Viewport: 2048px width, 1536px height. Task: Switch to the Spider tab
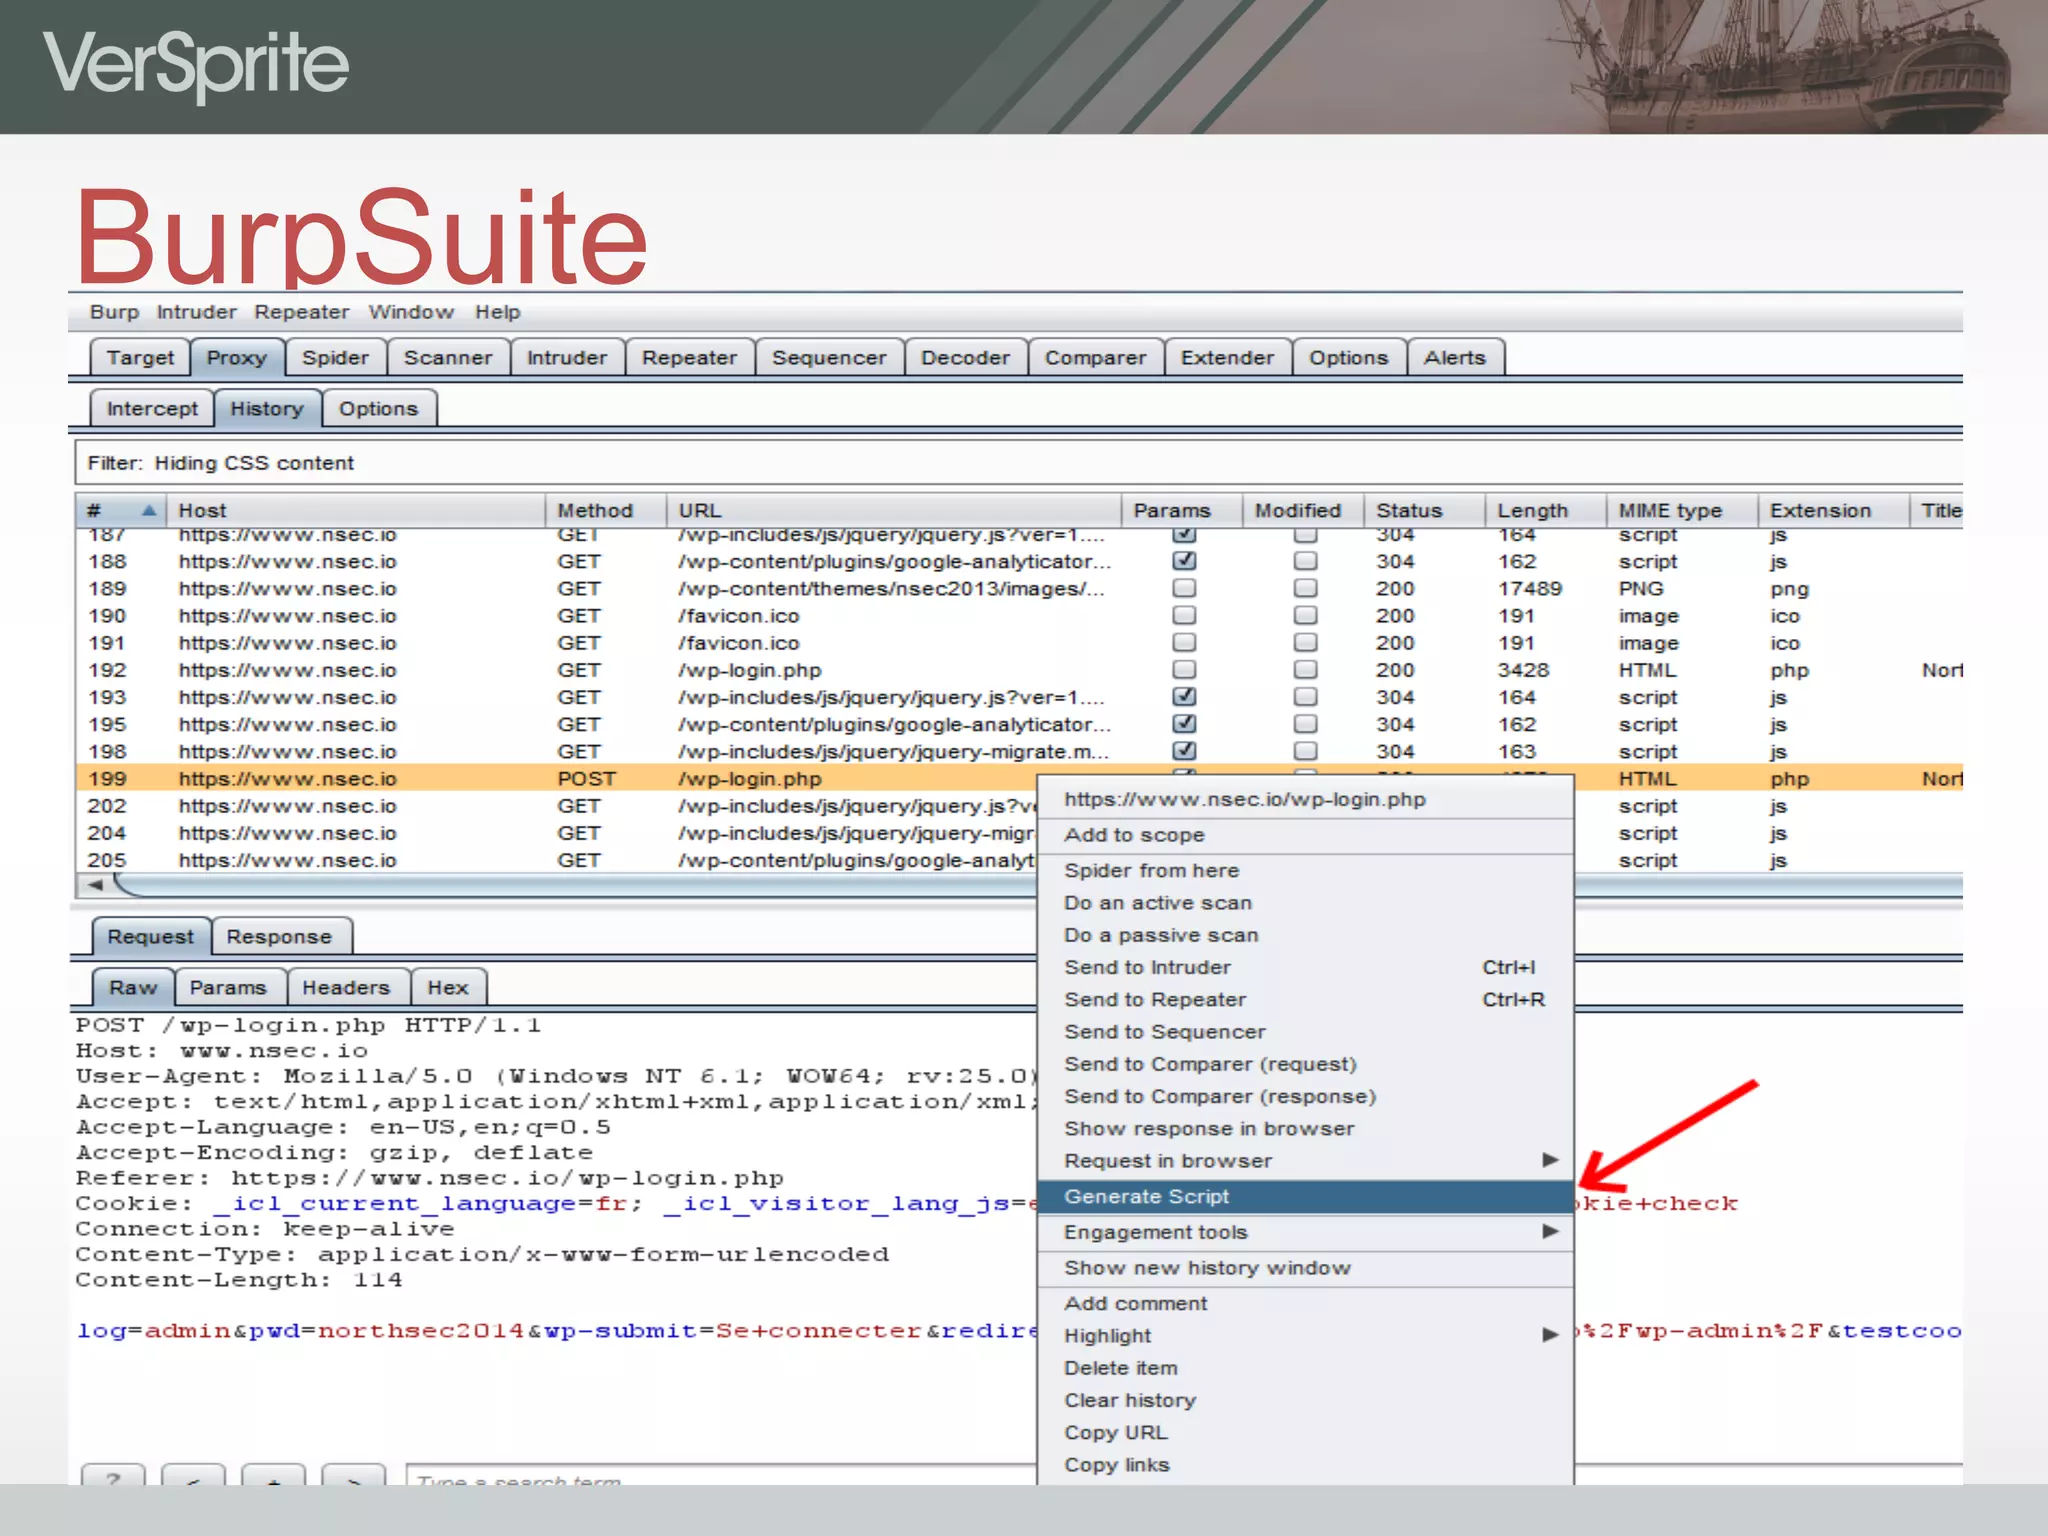tap(335, 358)
